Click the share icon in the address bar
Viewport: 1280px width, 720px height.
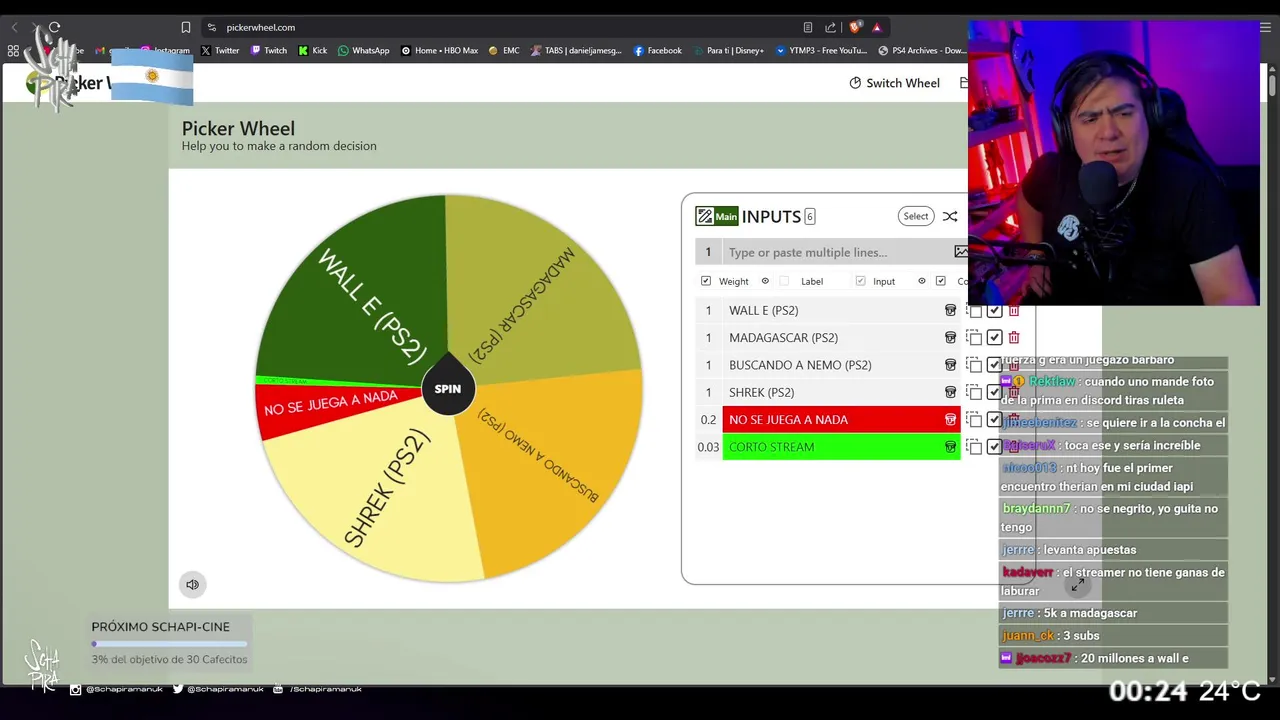coord(831,27)
